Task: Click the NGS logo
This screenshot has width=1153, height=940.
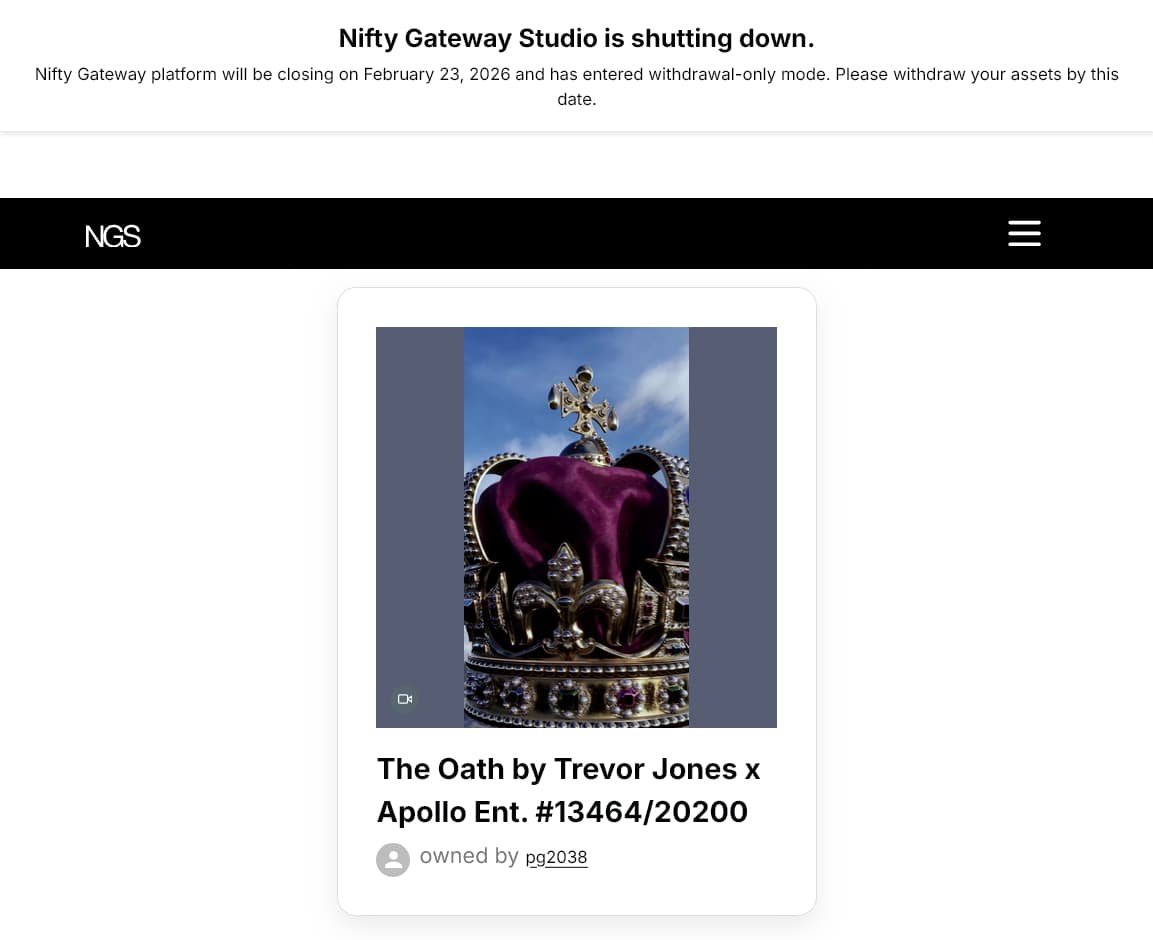Action: point(113,236)
